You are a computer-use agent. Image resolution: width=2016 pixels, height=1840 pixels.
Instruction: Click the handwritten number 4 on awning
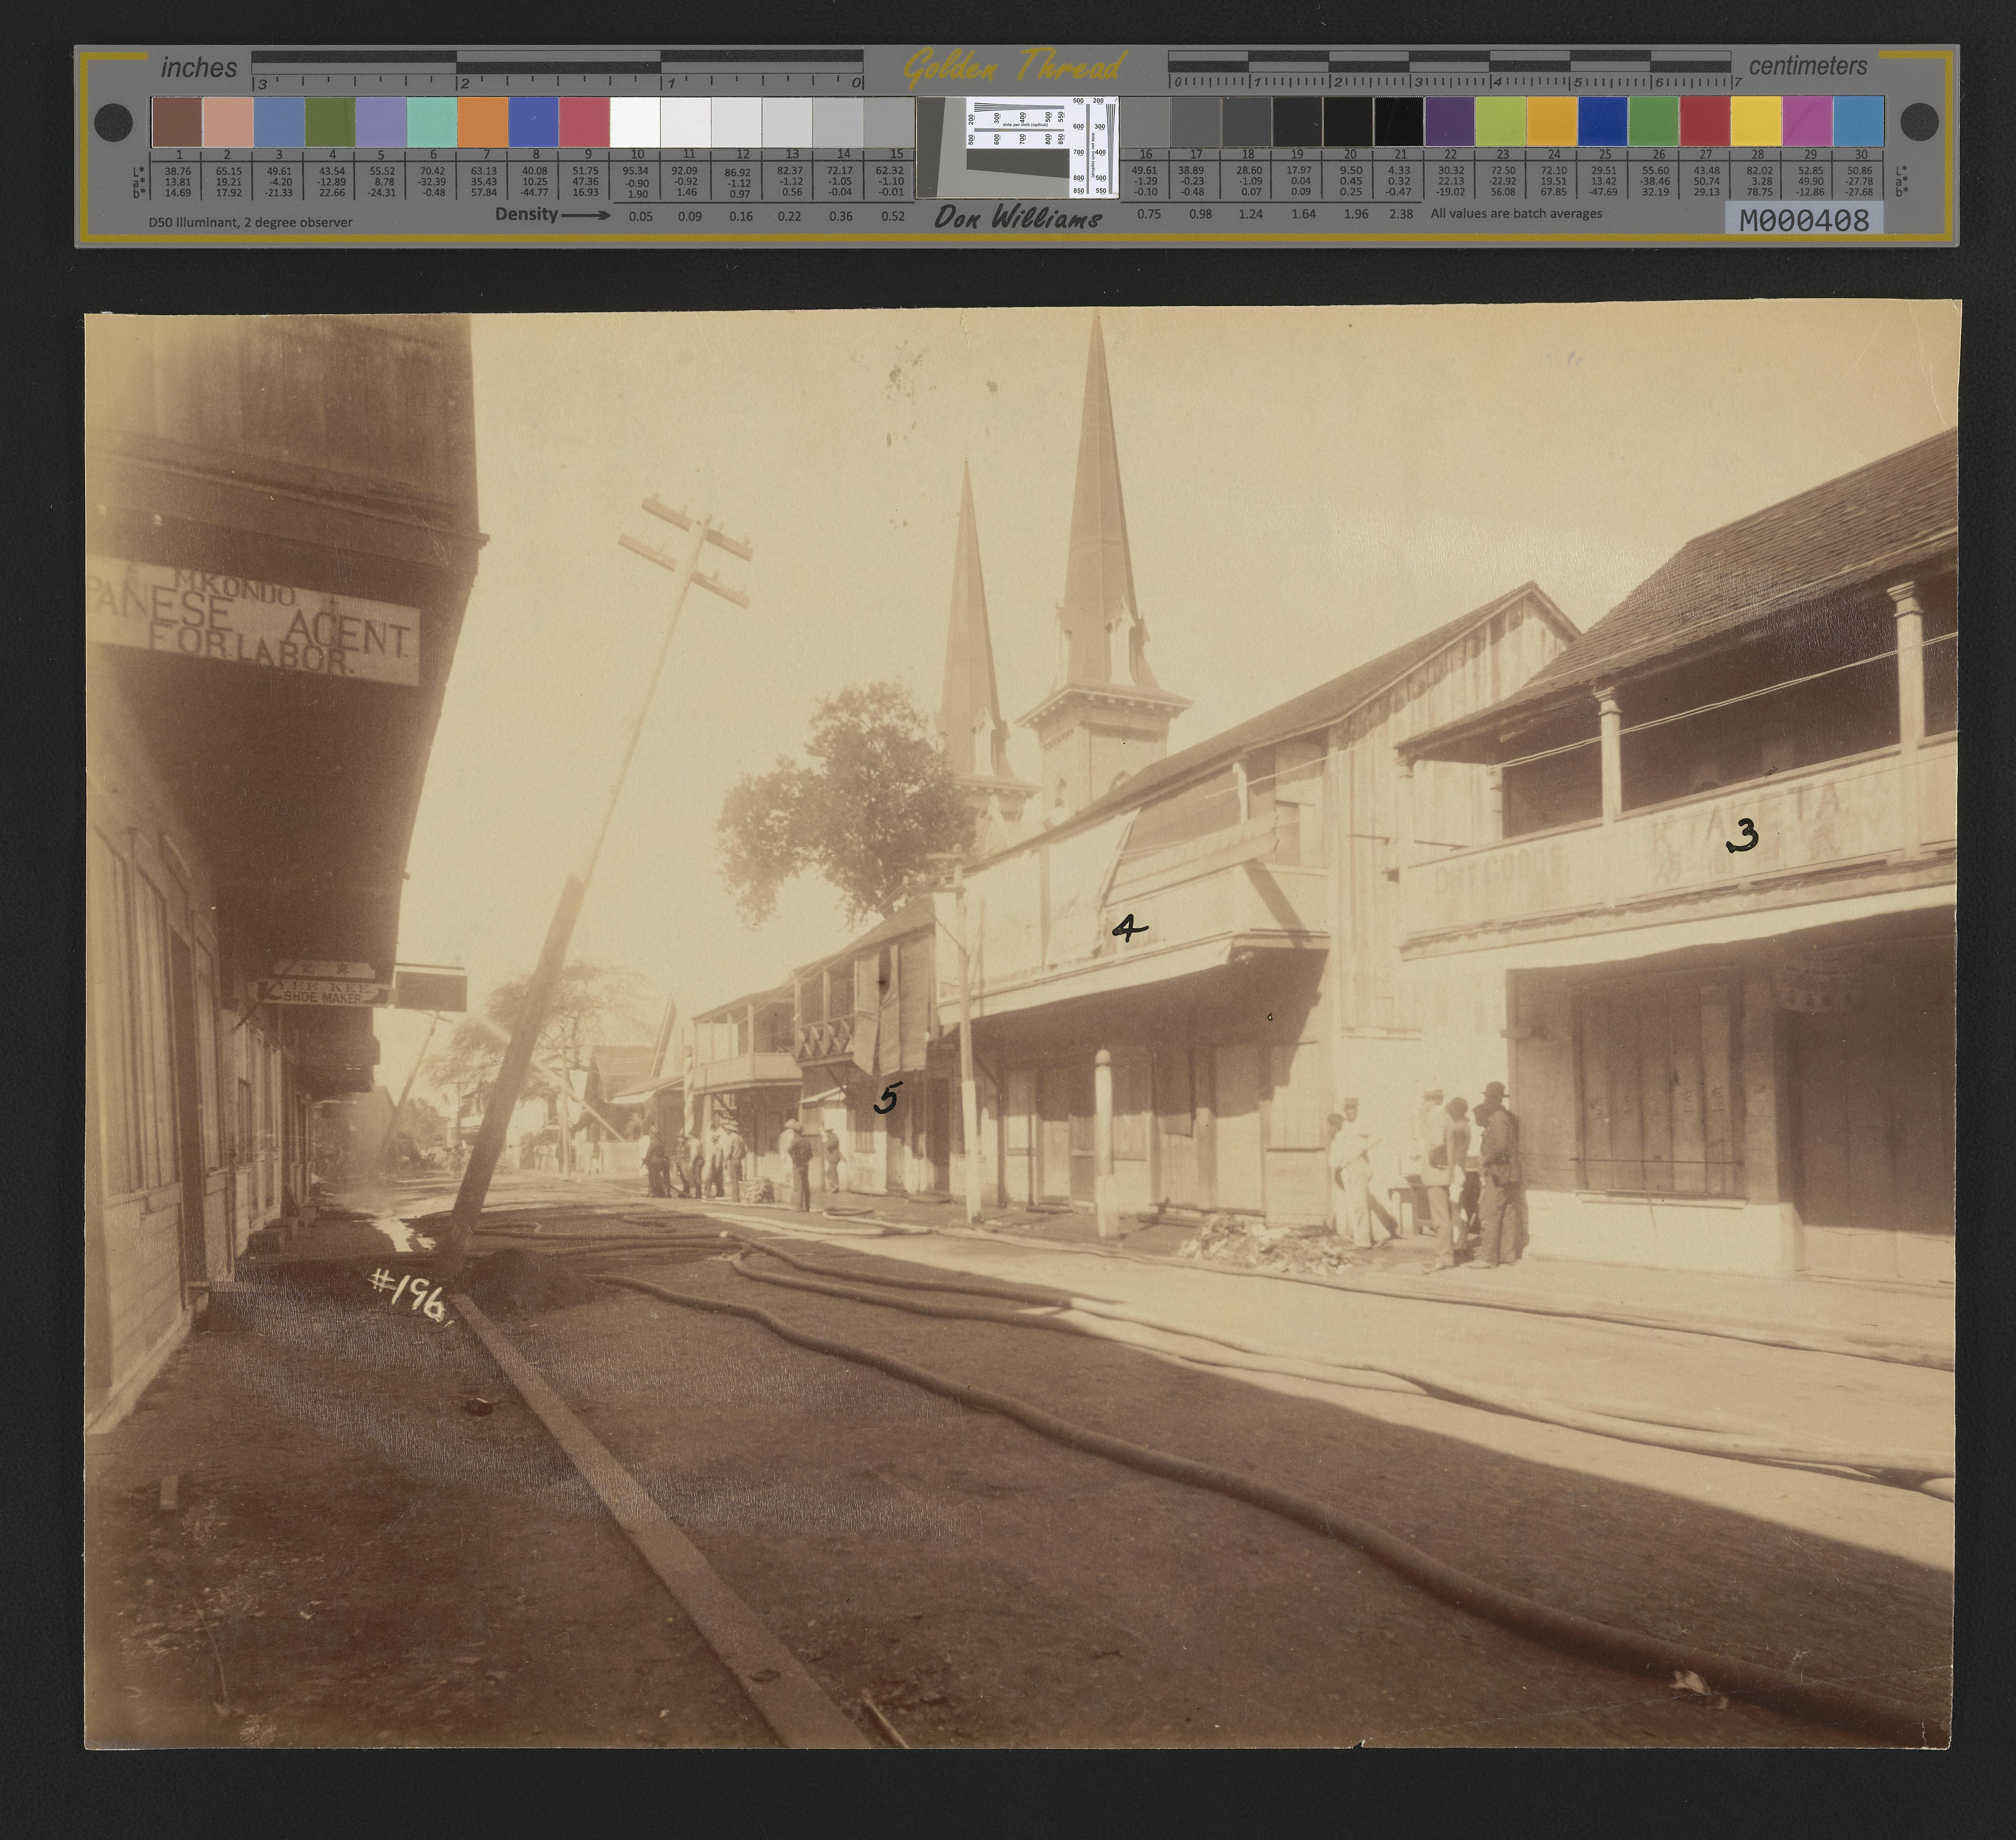(1129, 928)
